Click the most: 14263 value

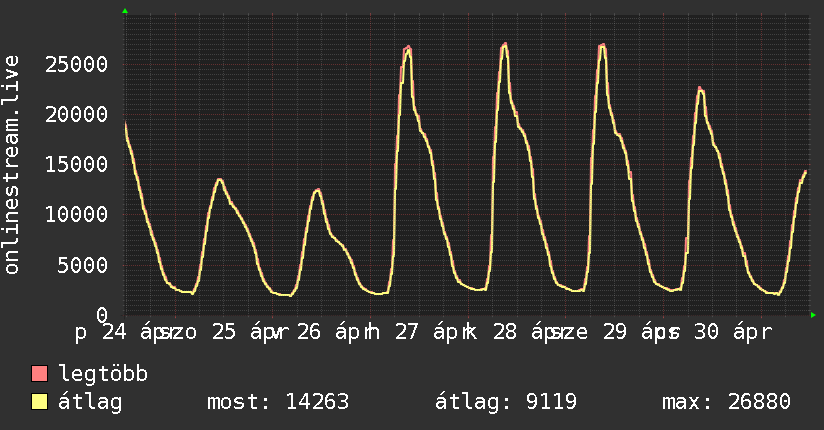click(x=278, y=402)
